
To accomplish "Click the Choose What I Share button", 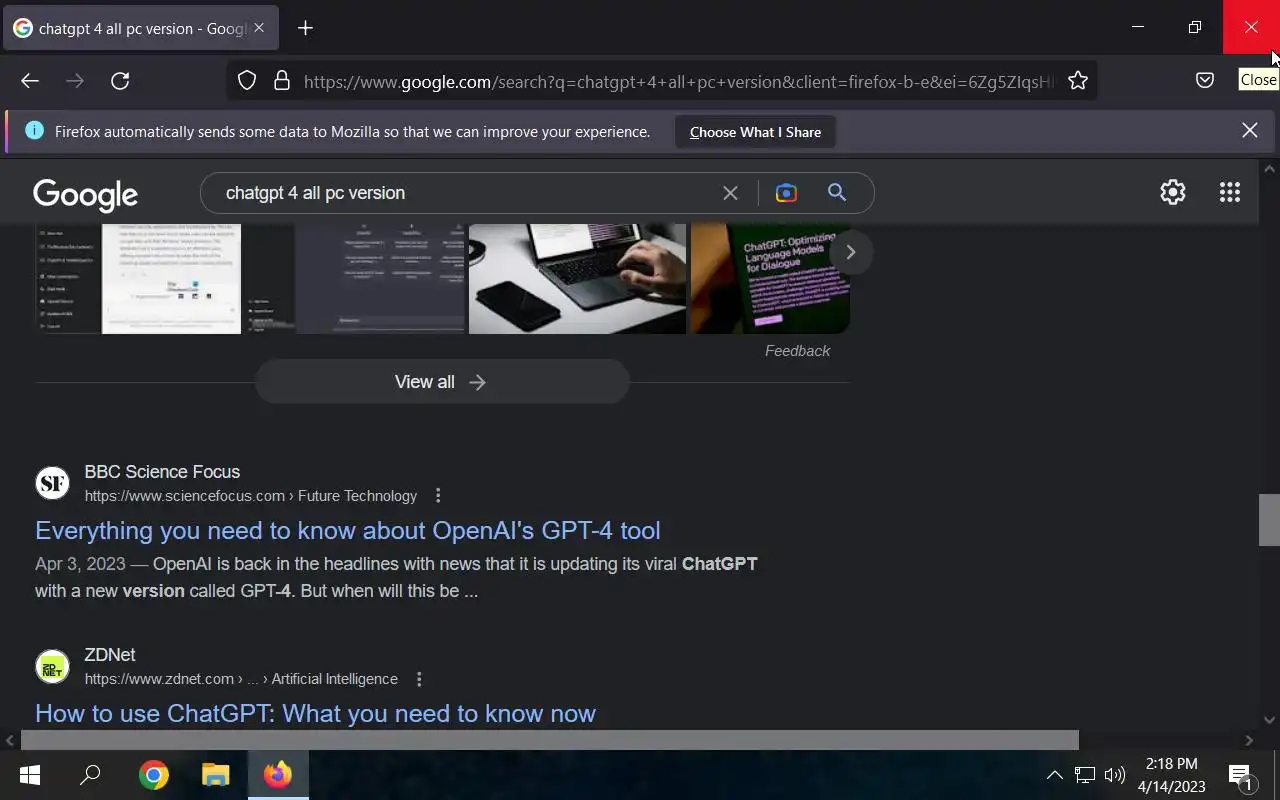I will click(755, 132).
